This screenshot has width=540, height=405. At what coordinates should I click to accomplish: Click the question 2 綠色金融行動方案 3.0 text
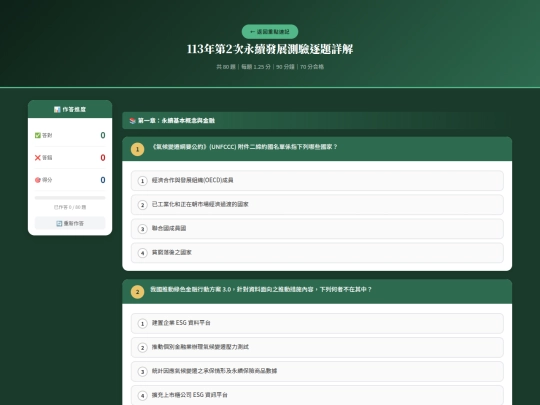coord(261,290)
